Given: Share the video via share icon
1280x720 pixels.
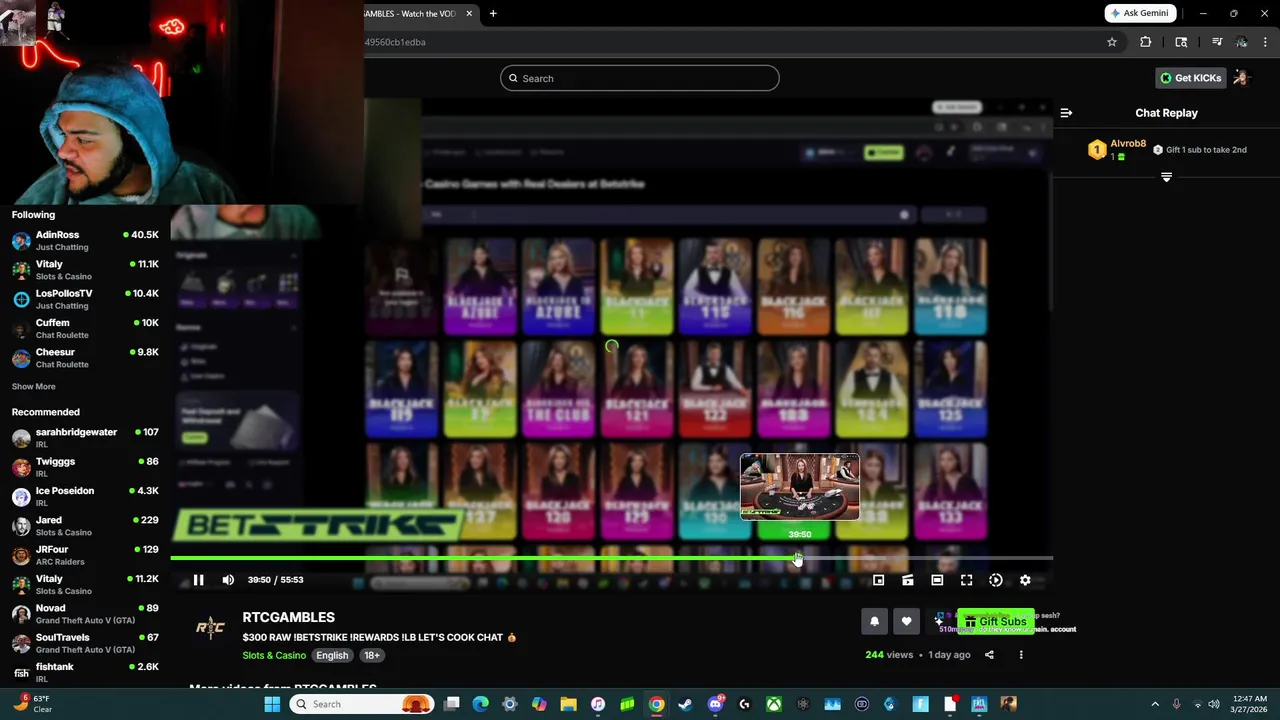Looking at the screenshot, I should coord(989,655).
